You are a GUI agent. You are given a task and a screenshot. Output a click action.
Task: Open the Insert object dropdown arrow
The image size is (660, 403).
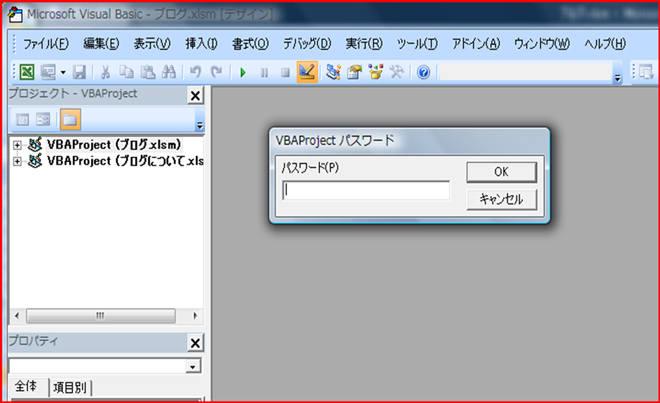[63, 72]
